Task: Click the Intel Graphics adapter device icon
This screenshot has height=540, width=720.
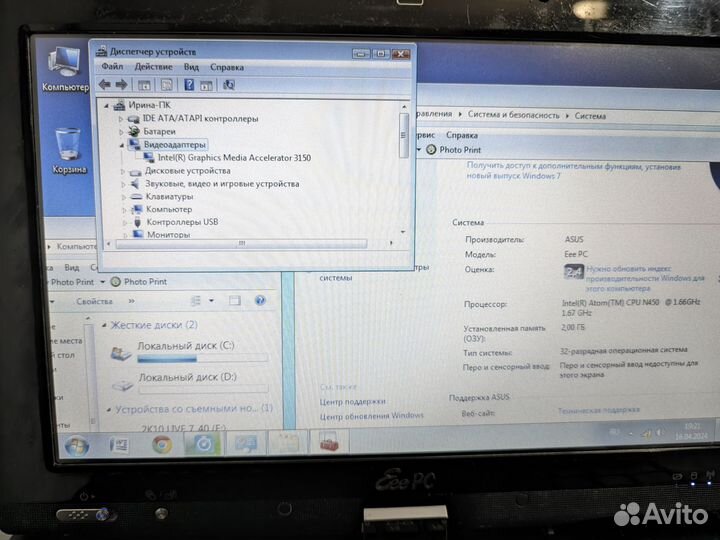Action: click(149, 158)
